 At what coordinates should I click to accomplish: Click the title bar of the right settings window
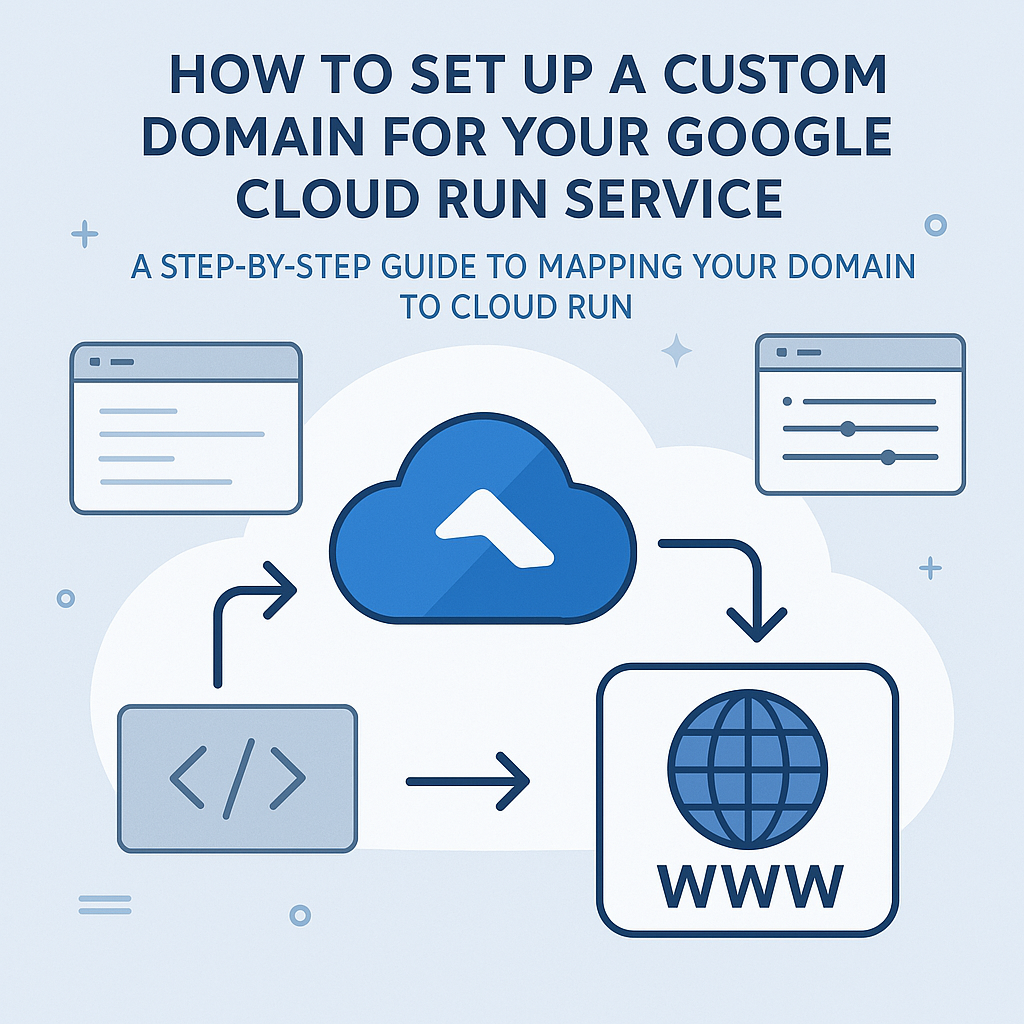pos(860,353)
